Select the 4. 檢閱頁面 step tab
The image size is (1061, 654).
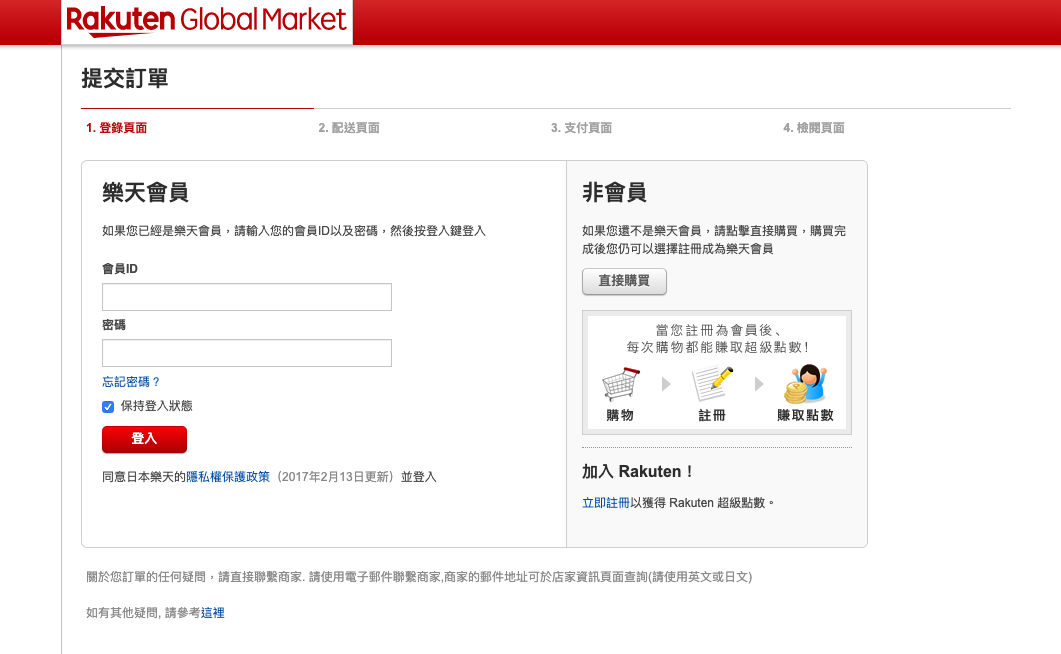(x=813, y=128)
